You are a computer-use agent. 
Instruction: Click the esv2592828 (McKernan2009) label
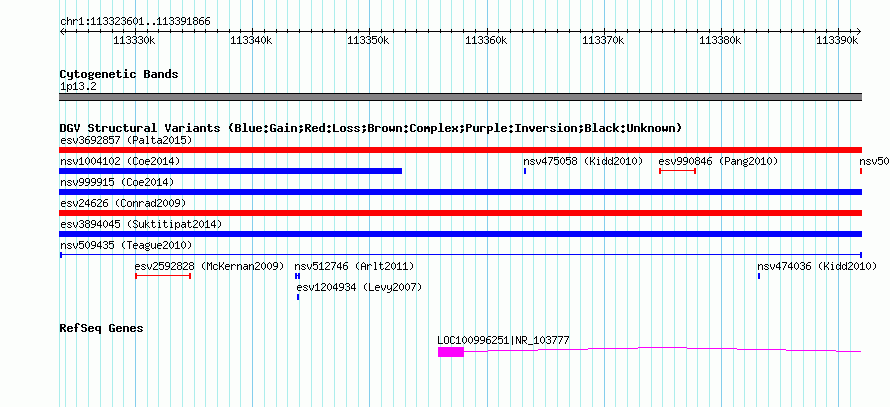(x=209, y=266)
